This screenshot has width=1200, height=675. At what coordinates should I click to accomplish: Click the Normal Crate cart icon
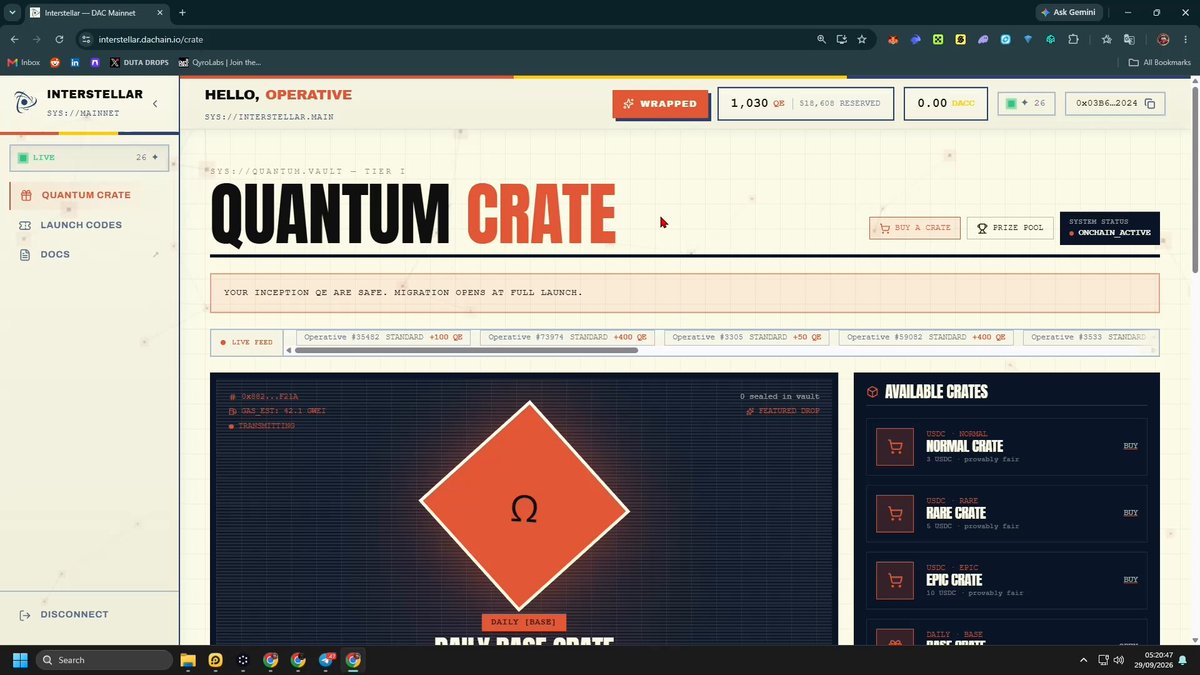click(895, 446)
